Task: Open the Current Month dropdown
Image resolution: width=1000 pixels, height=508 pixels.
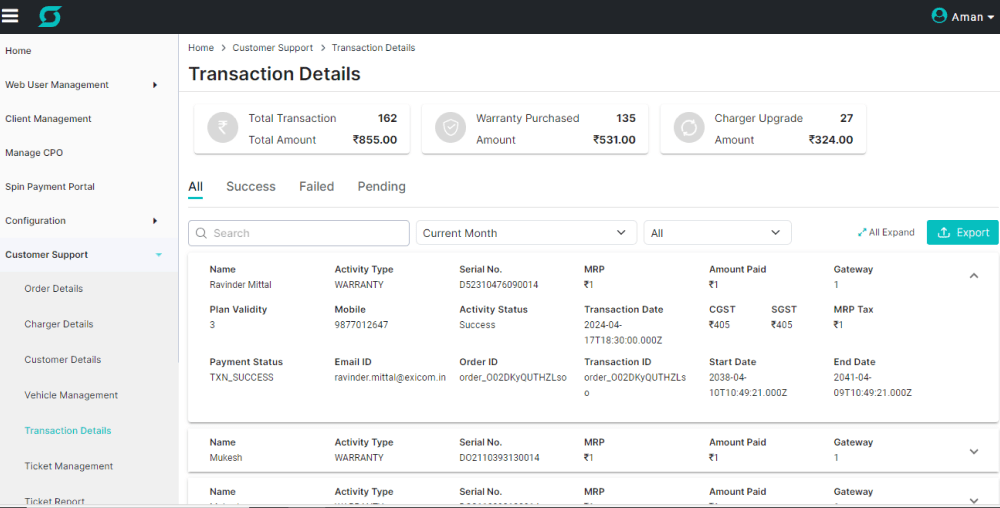Action: click(x=526, y=233)
